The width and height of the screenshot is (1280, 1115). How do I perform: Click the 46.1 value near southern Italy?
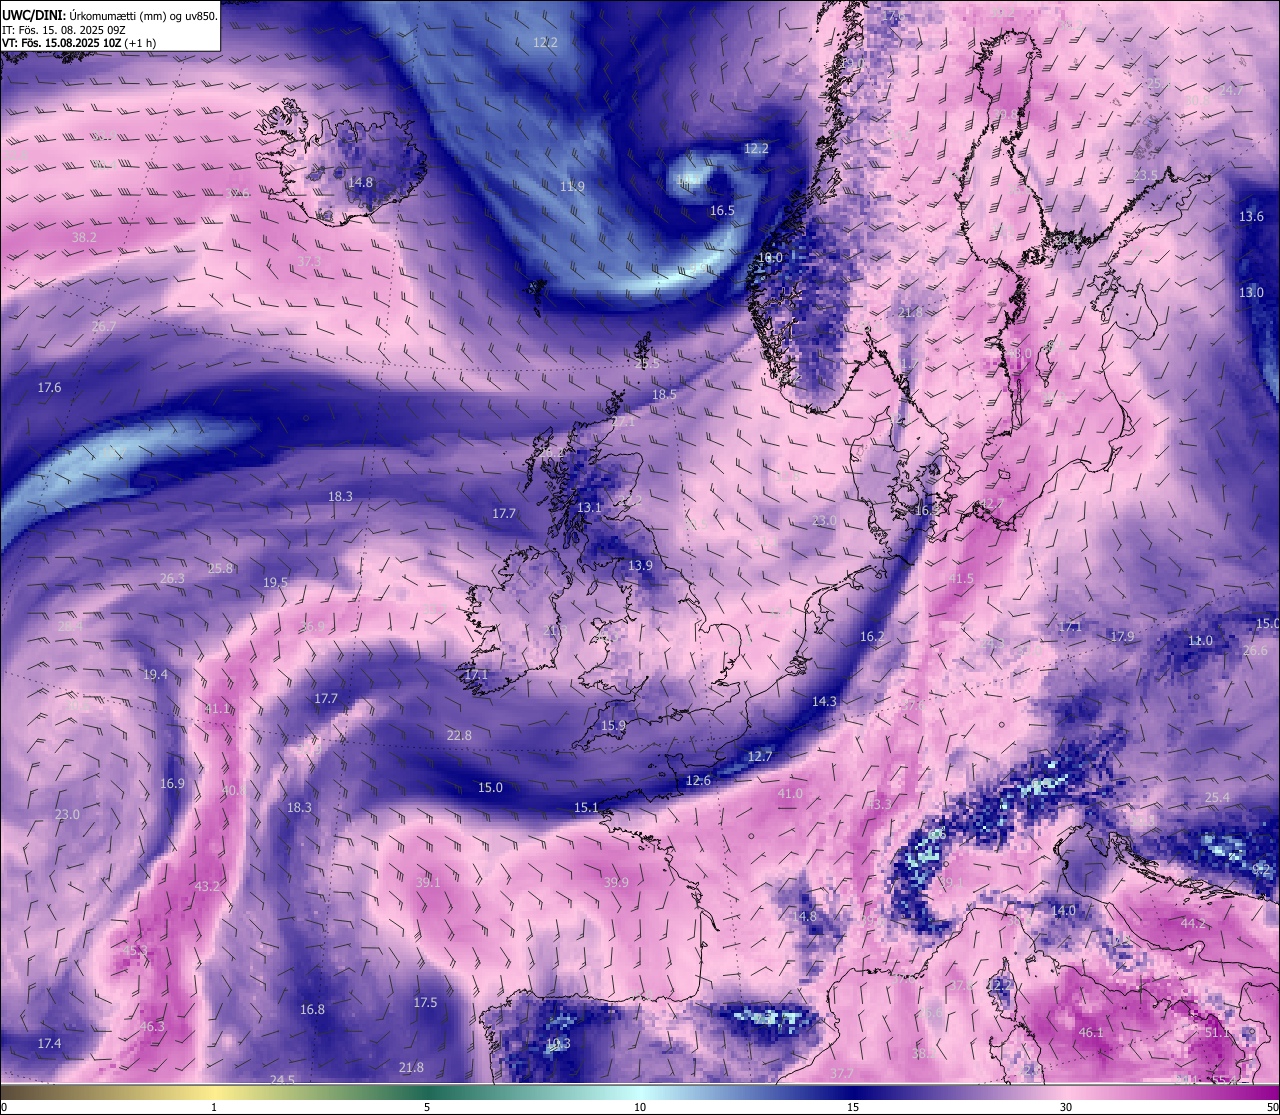(1091, 1032)
